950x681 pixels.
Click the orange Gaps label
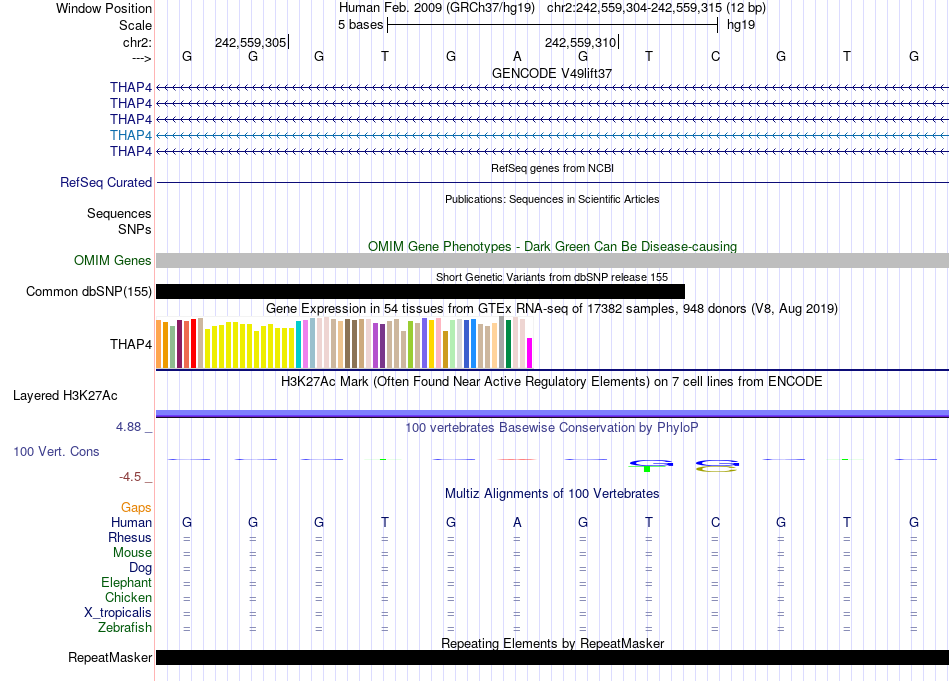tap(136, 508)
